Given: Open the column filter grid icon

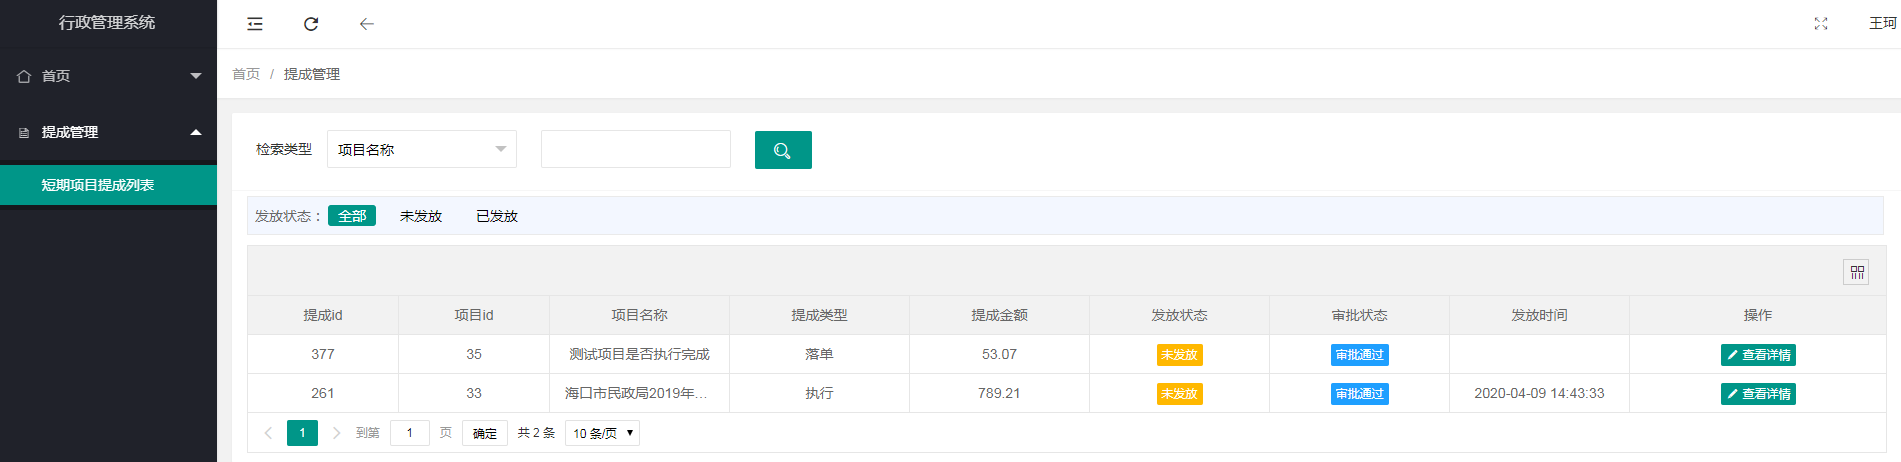Looking at the screenshot, I should (1857, 272).
